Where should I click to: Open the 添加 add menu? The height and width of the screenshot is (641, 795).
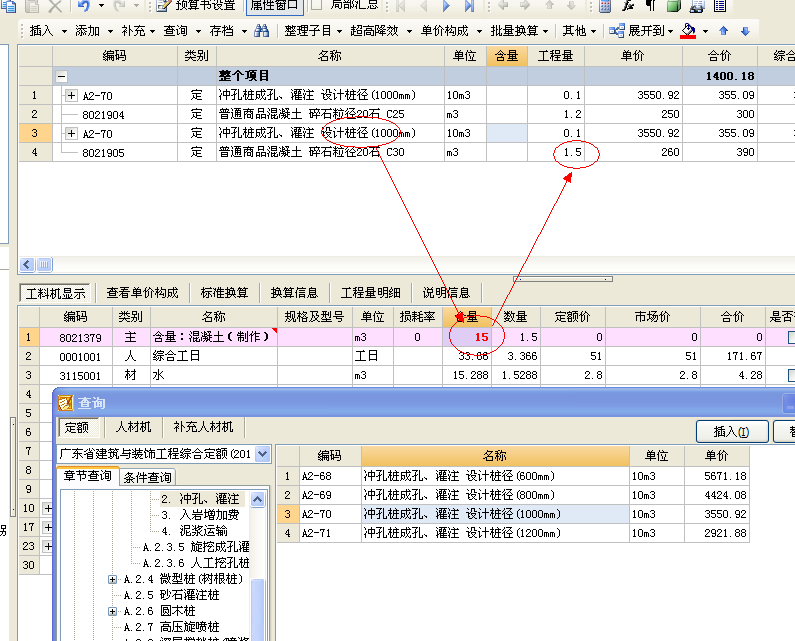click(x=94, y=31)
